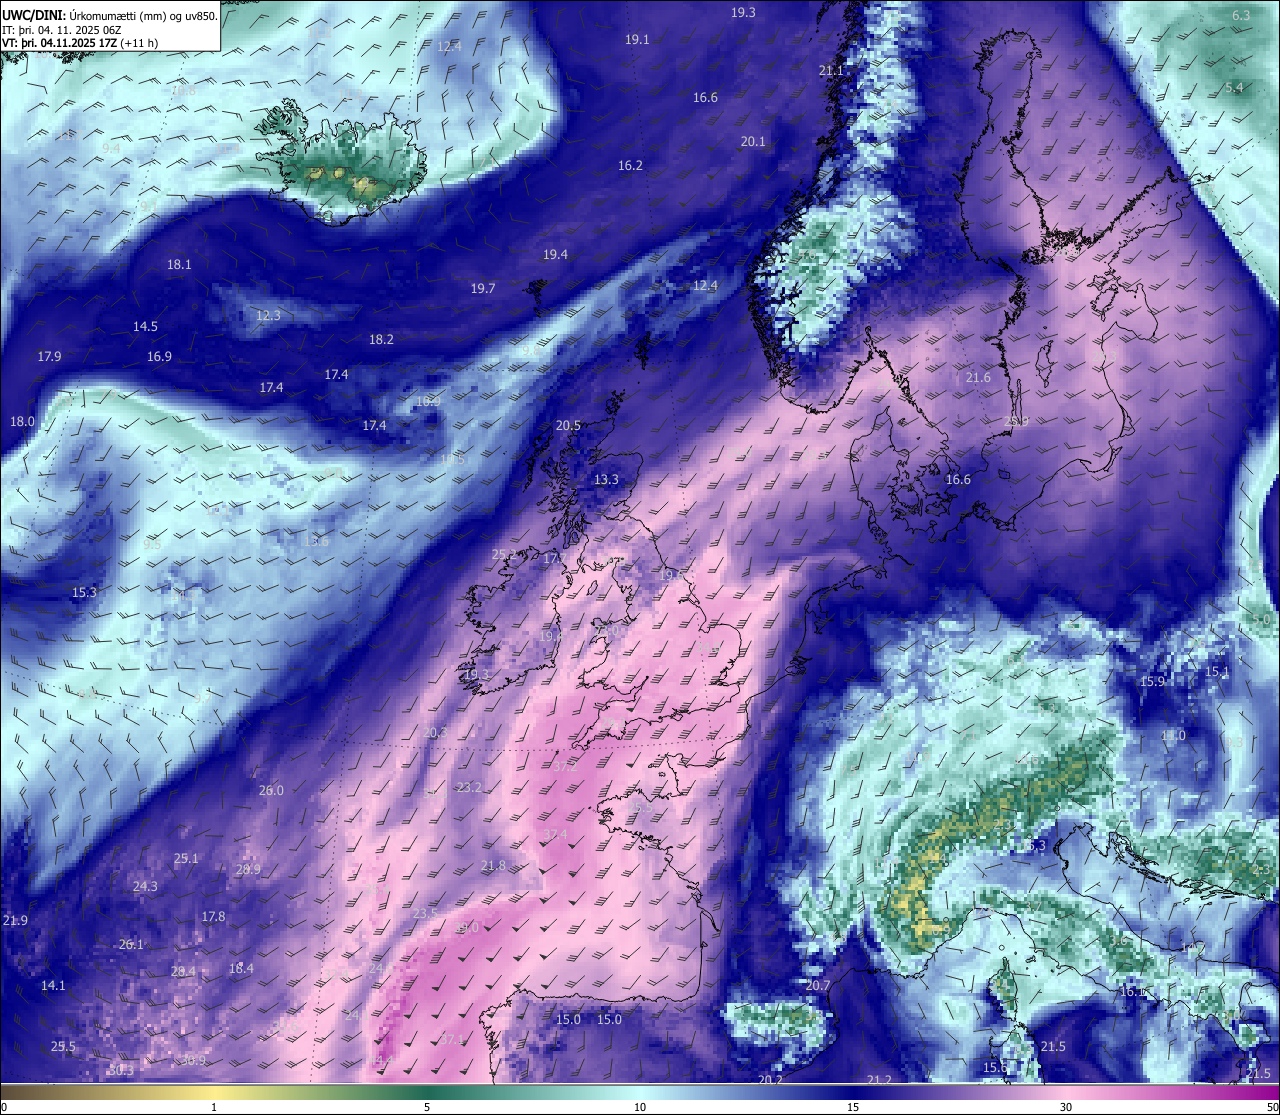The height and width of the screenshot is (1115, 1280).
Task: Click the 19.4 value label
Action: [555, 254]
